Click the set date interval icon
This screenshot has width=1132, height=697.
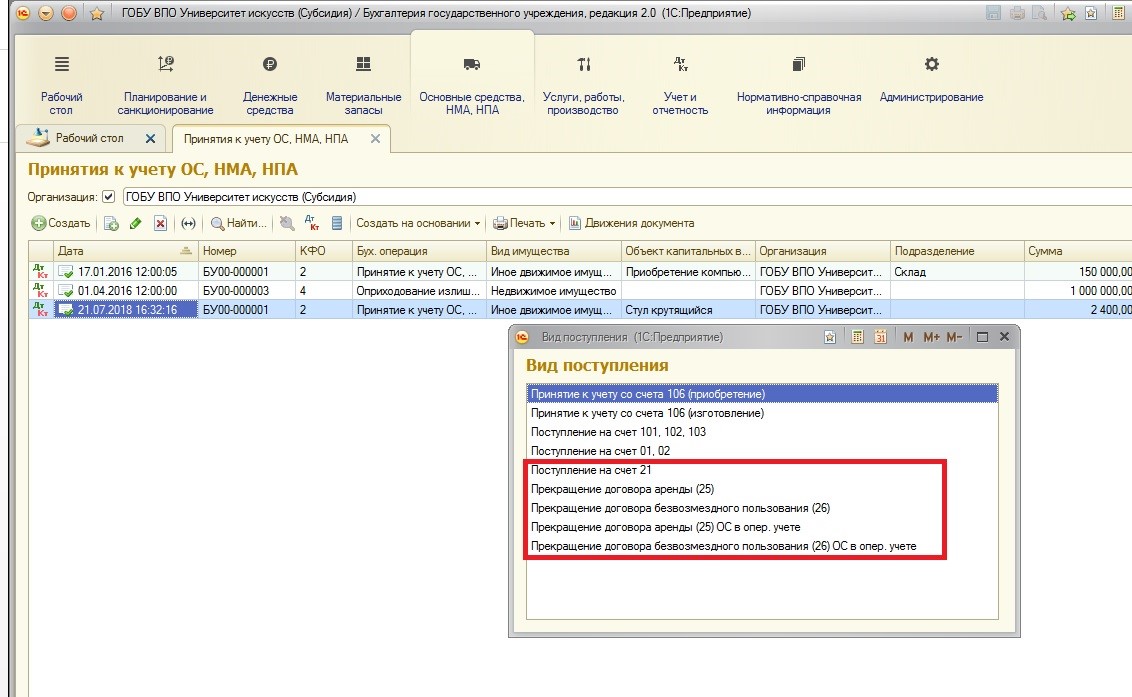point(187,223)
